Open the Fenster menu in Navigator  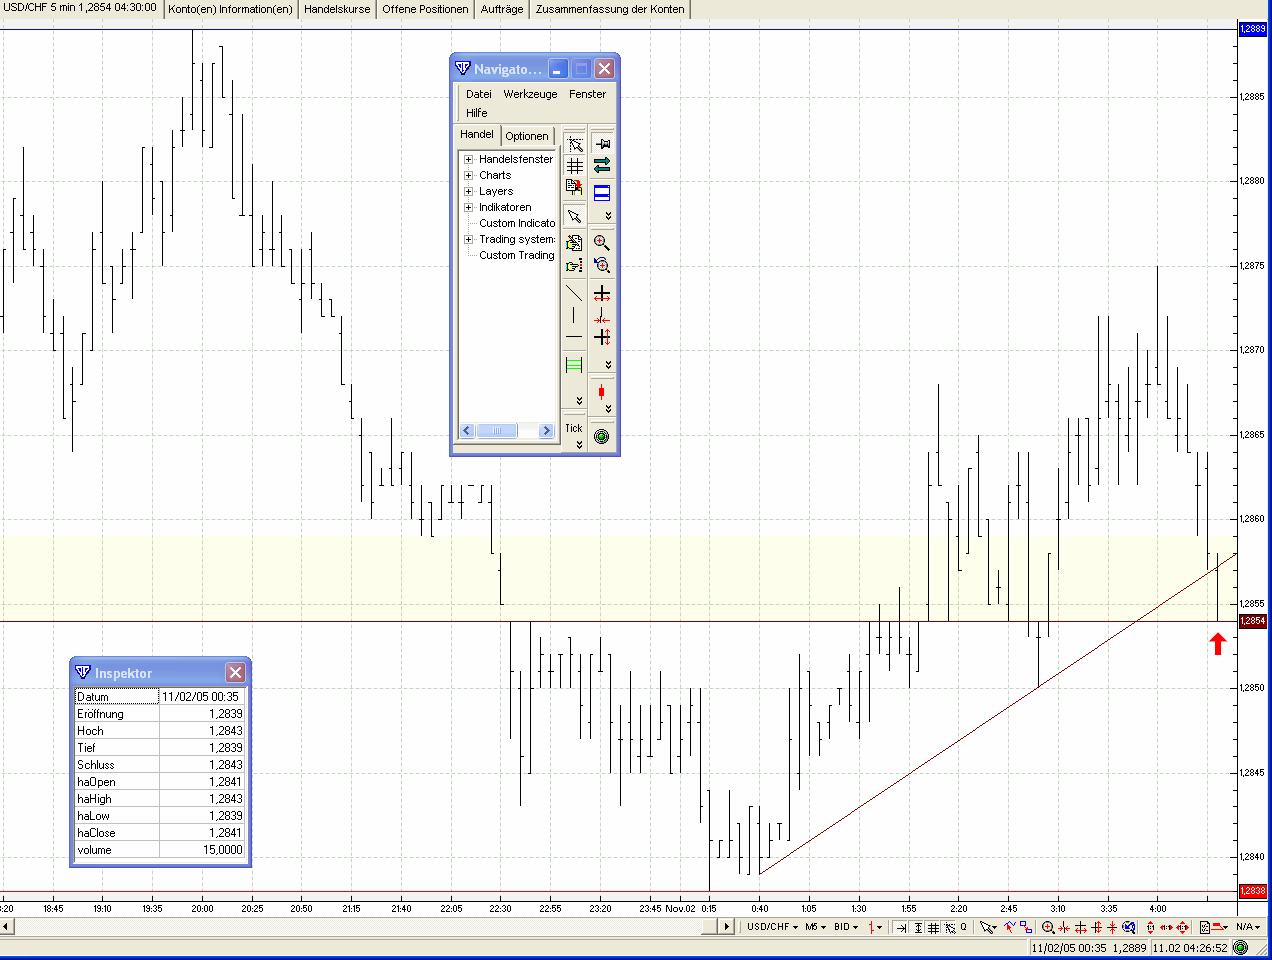587,94
